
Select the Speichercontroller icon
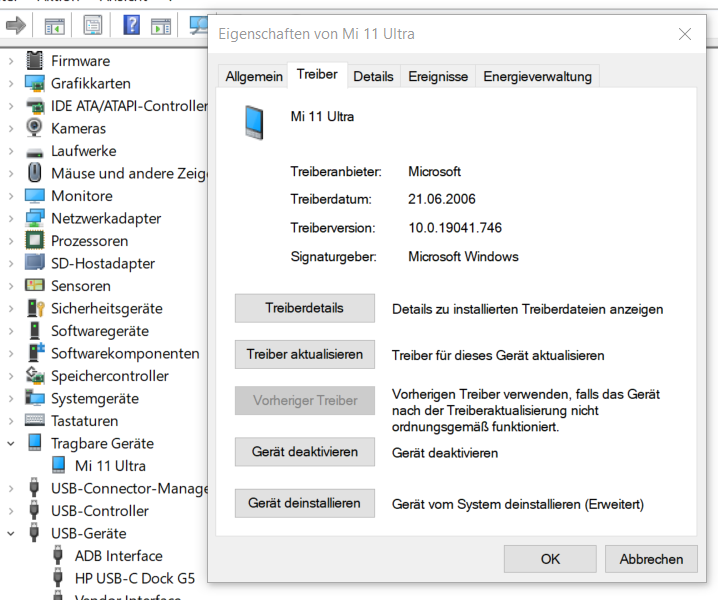click(35, 375)
